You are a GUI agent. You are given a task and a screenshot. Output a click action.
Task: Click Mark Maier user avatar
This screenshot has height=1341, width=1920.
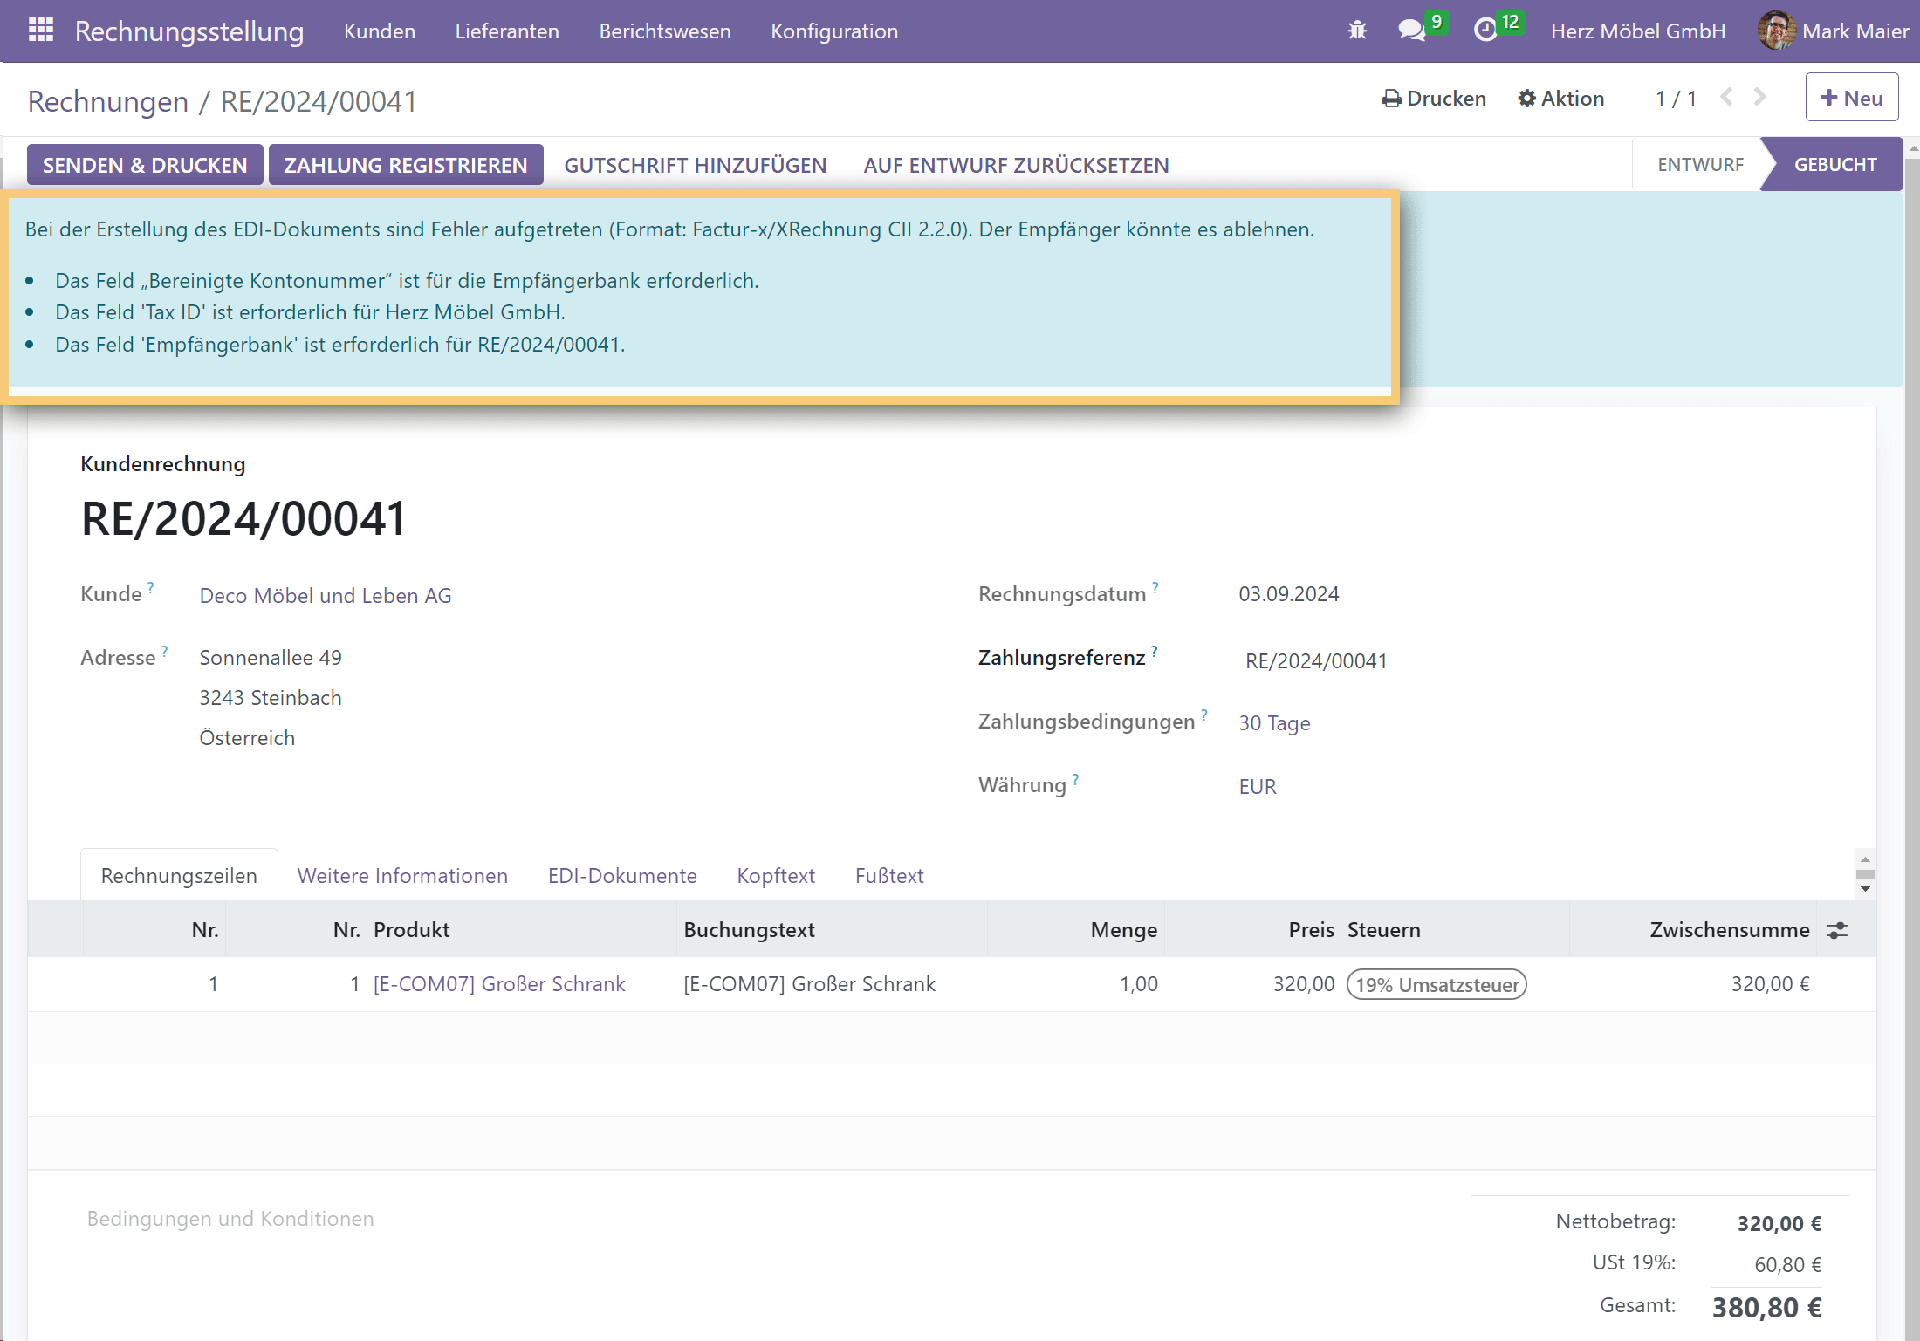tap(1776, 30)
